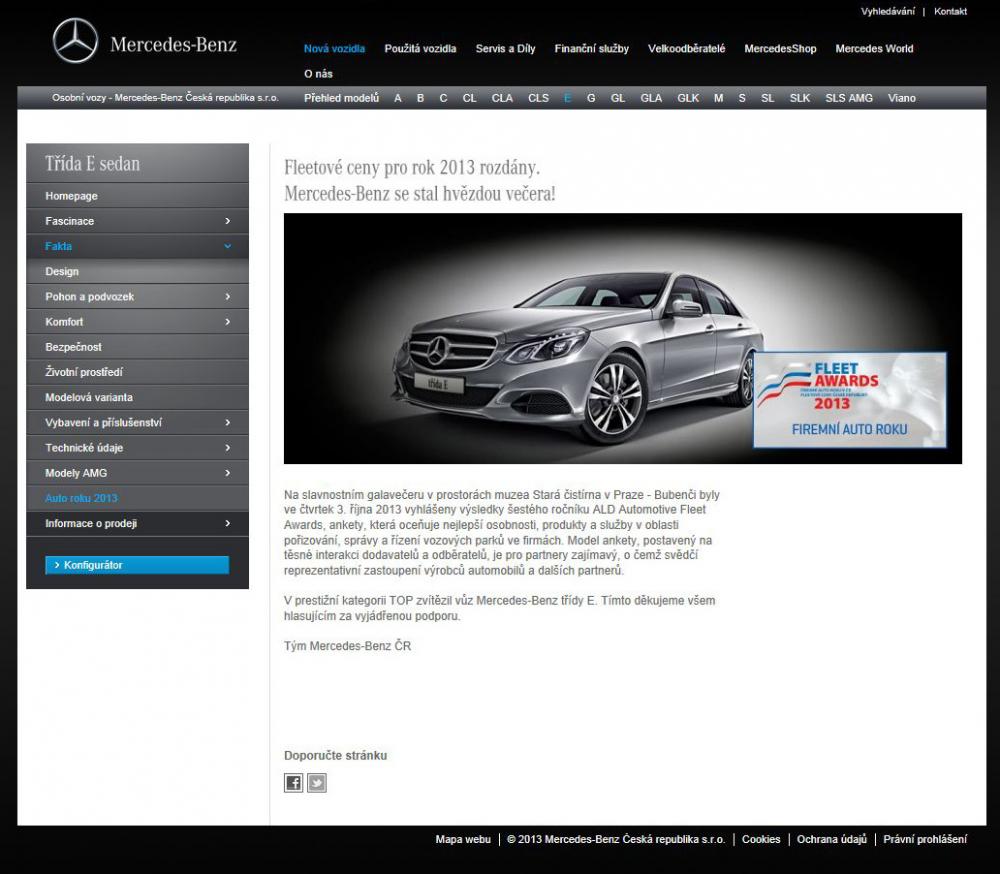Select model class CLS

point(538,98)
